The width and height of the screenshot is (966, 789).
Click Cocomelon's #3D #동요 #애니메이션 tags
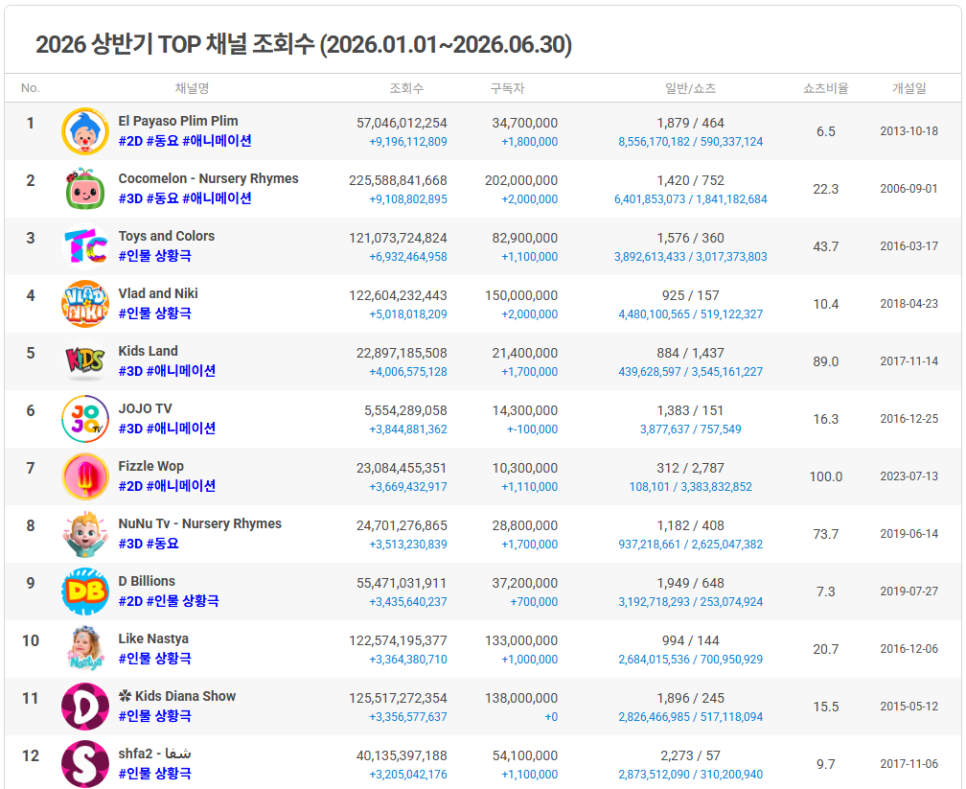pos(185,198)
